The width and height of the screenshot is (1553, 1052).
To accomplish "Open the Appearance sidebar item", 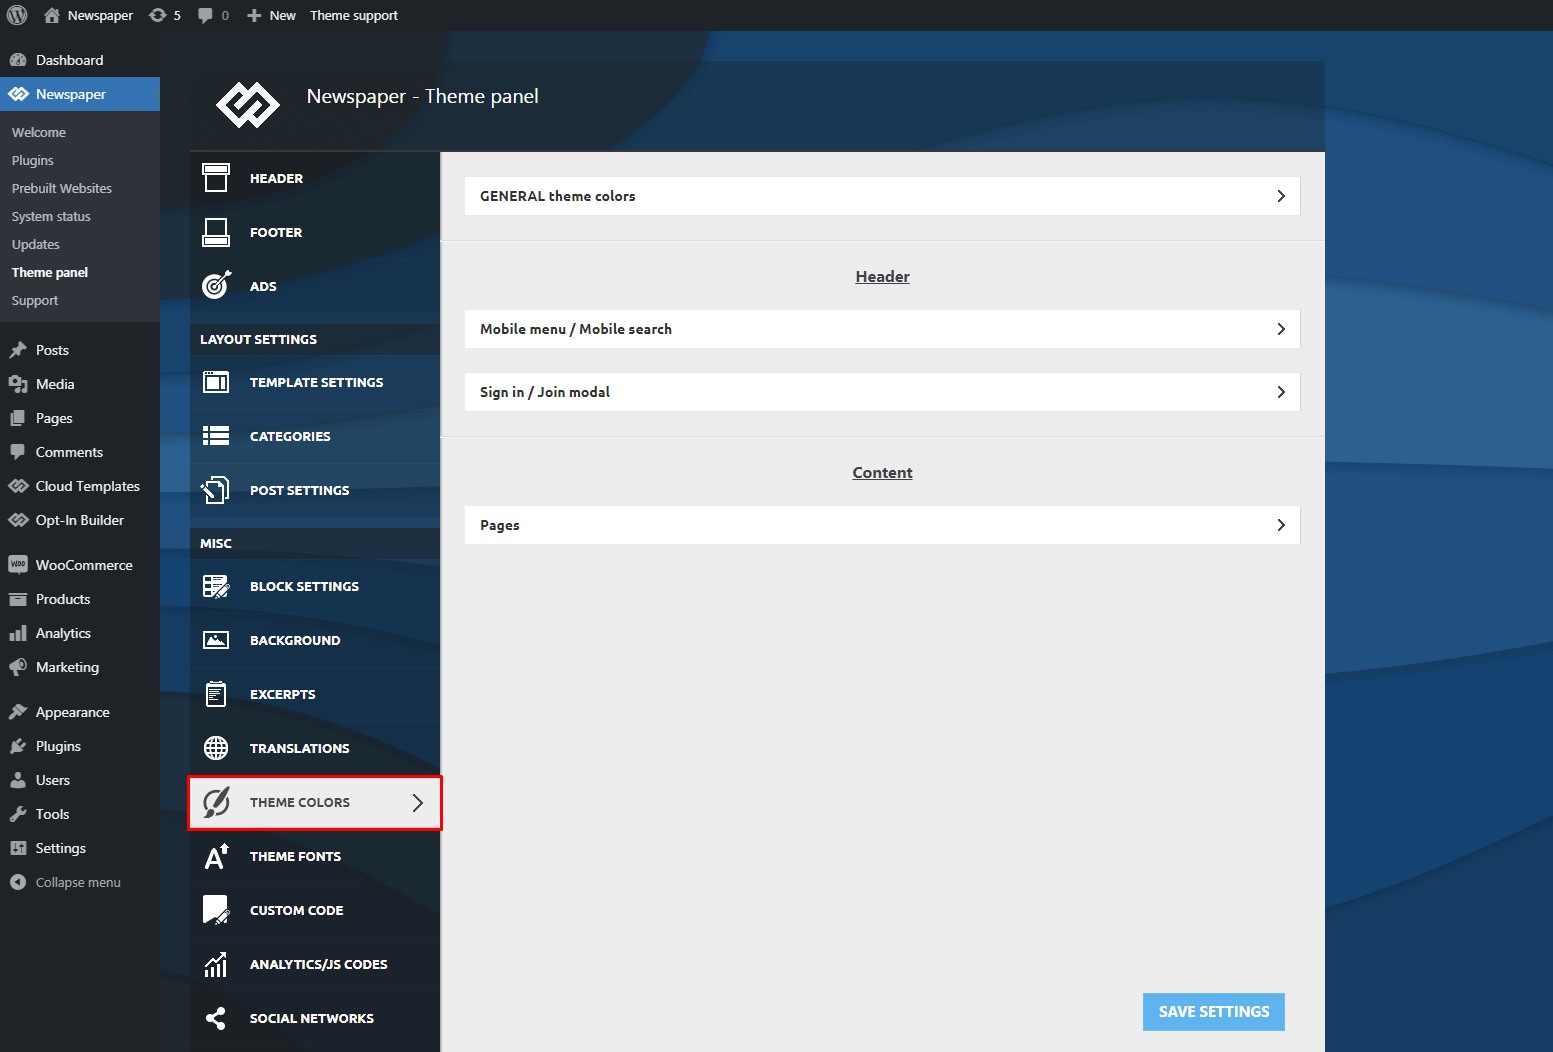I will click(x=80, y=712).
